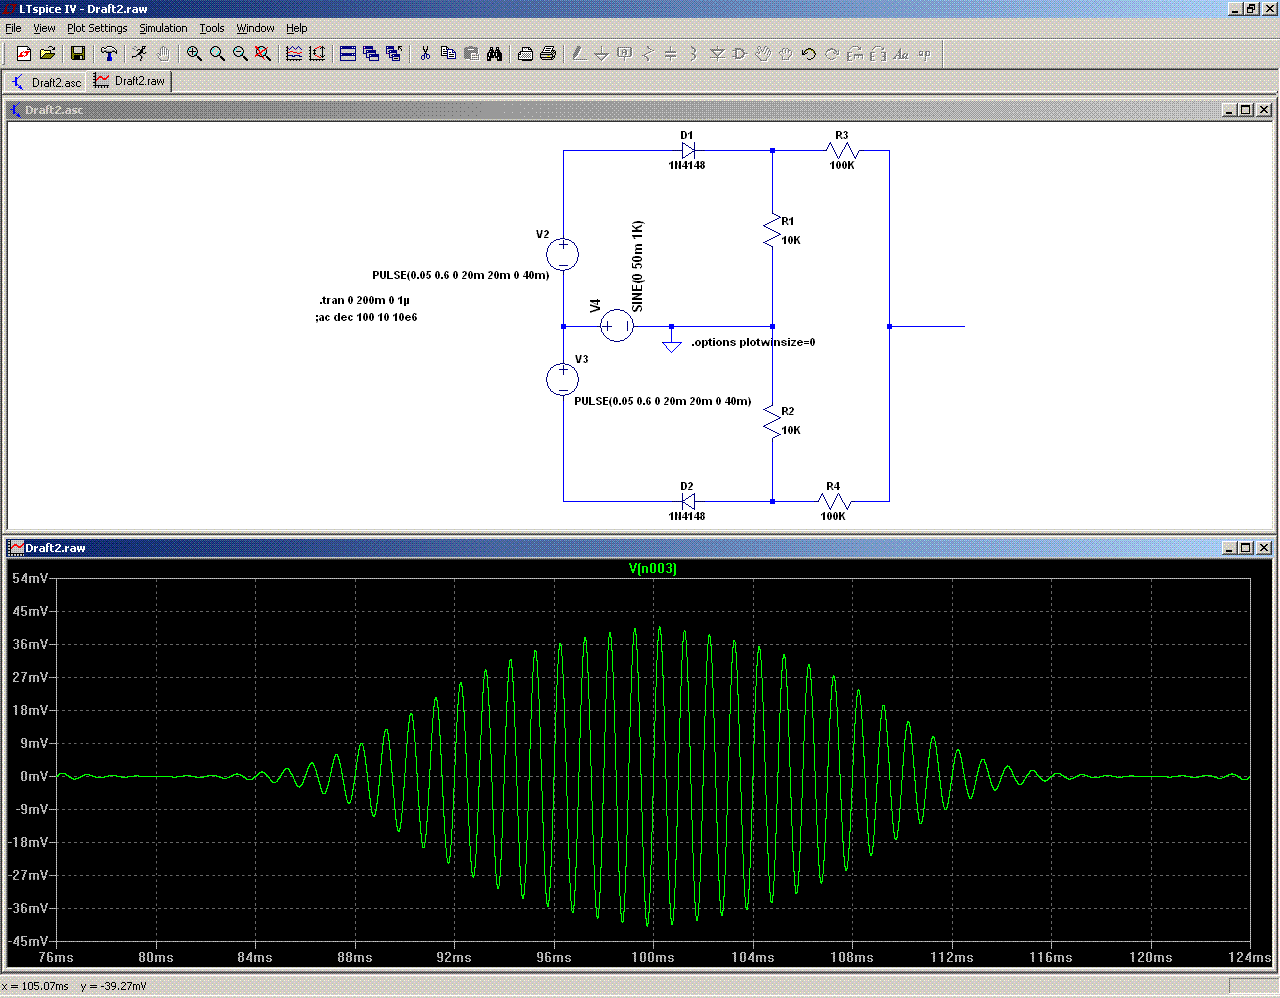The image size is (1280, 998).
Task: Click the Zoom In magnifier icon
Action: tap(194, 54)
